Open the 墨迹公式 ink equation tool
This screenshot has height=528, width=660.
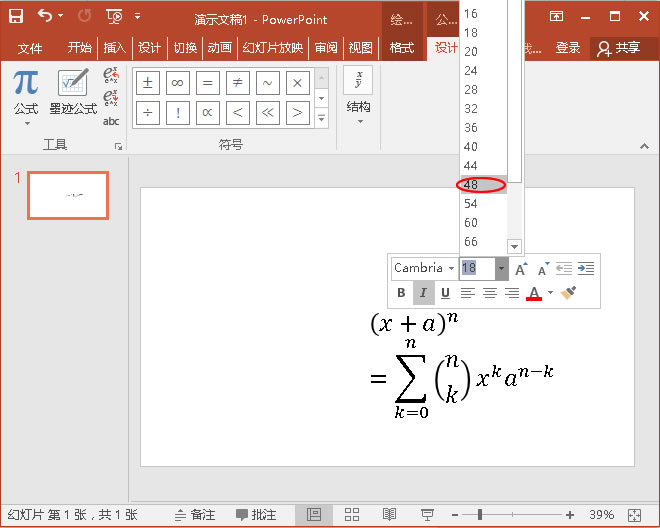73,94
